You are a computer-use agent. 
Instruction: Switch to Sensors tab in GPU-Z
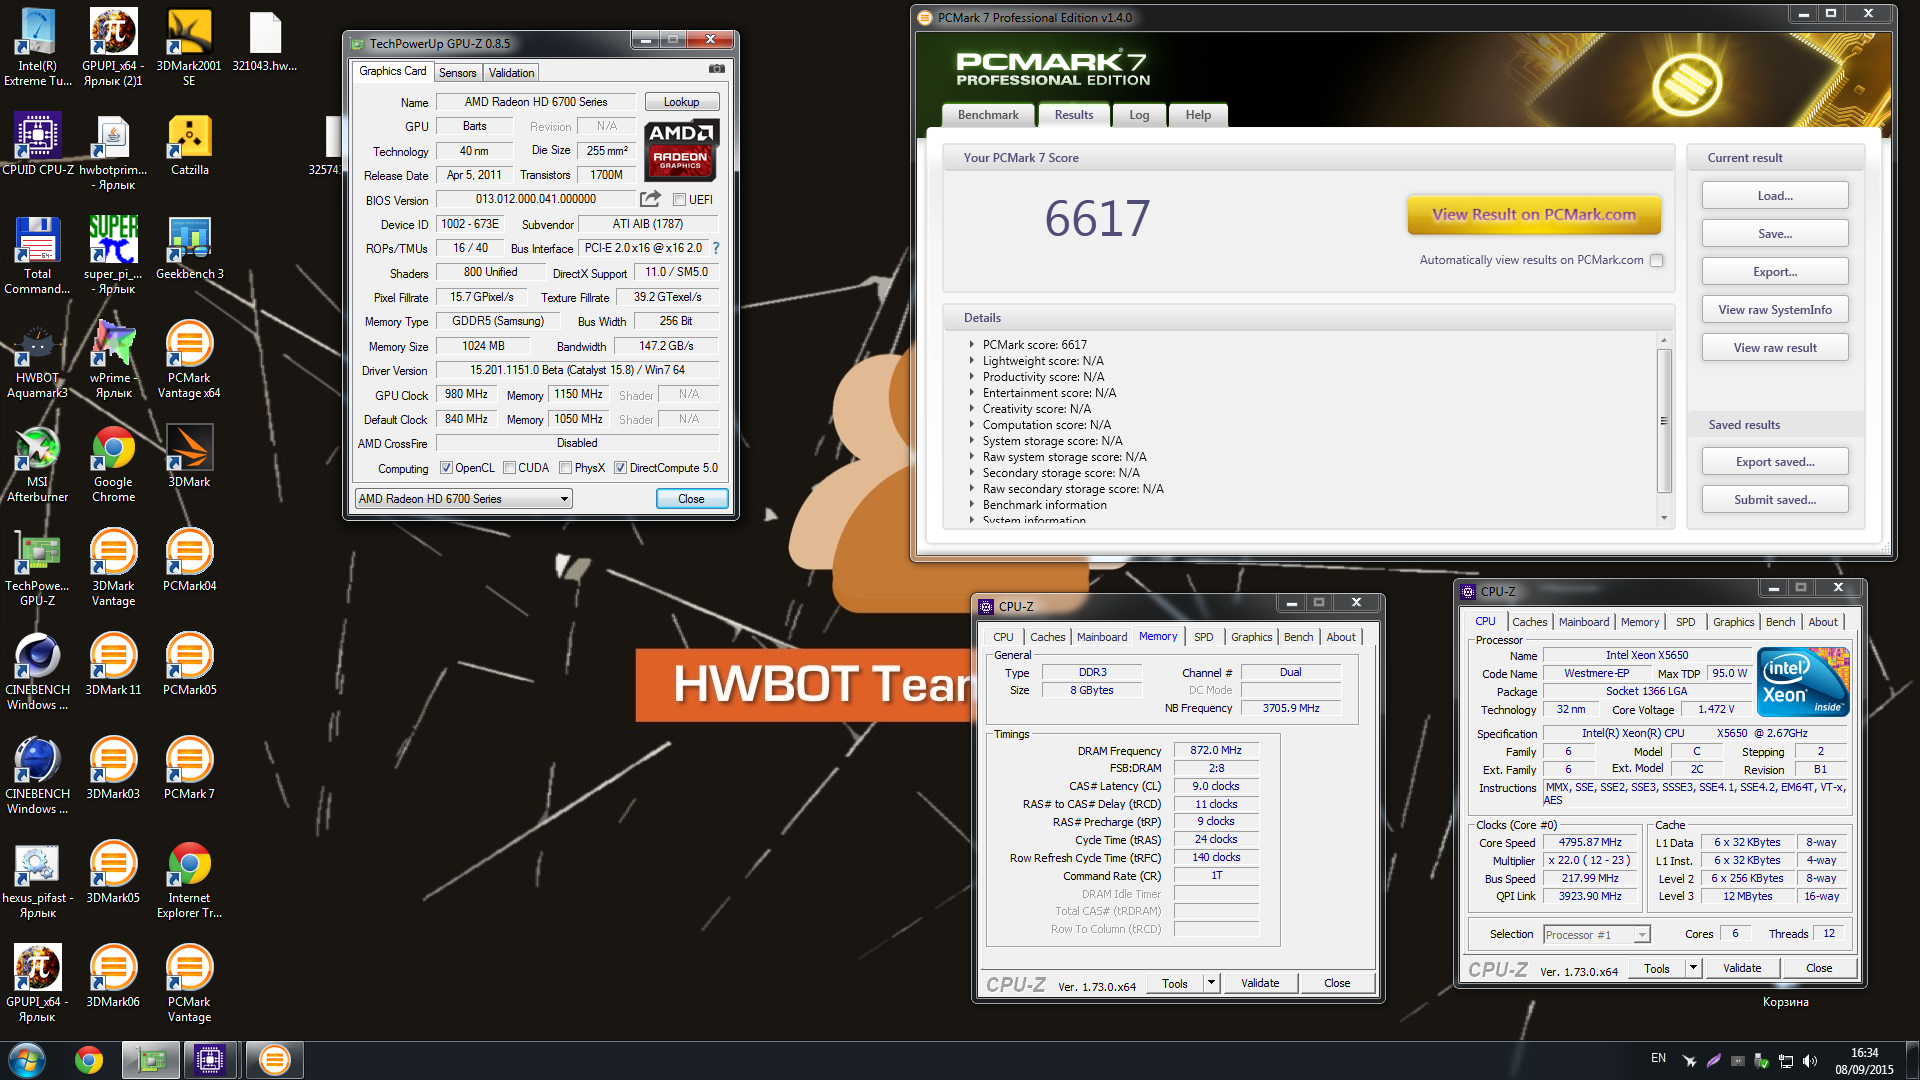pos(457,73)
